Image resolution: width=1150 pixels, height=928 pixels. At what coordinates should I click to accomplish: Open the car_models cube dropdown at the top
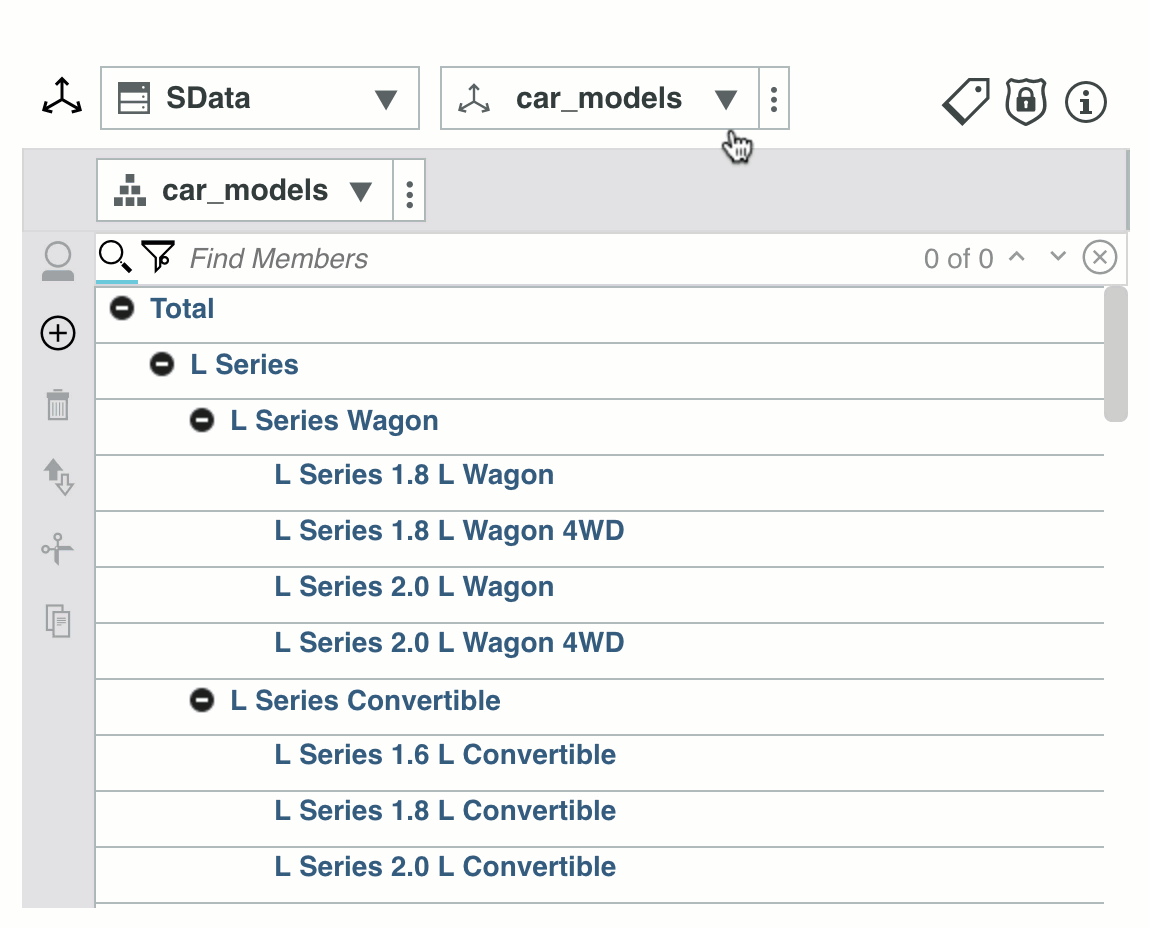[x=599, y=98]
